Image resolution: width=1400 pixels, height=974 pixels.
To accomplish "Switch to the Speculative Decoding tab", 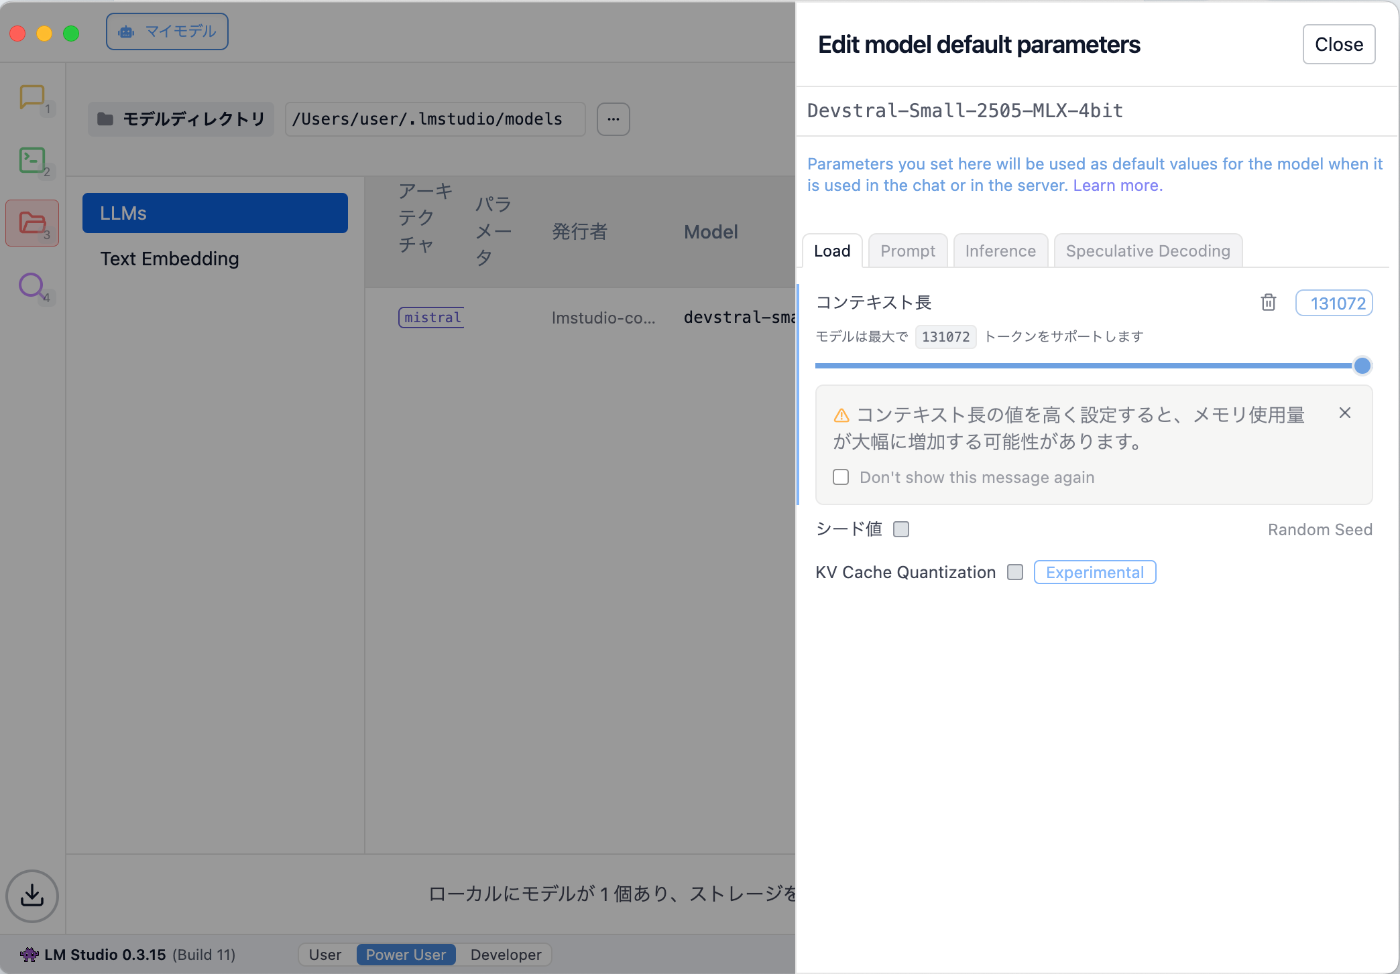I will (1148, 251).
